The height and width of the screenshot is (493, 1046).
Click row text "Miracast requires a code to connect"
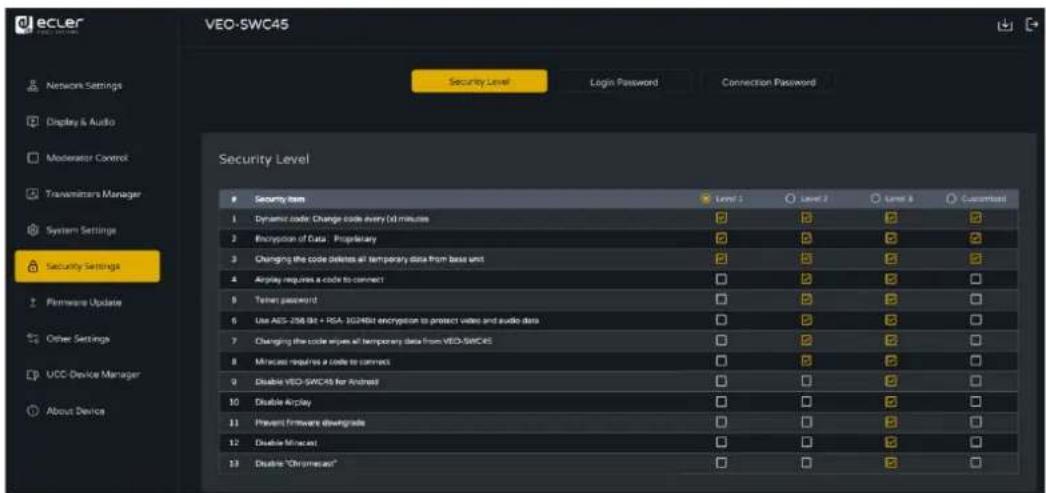[321, 361]
